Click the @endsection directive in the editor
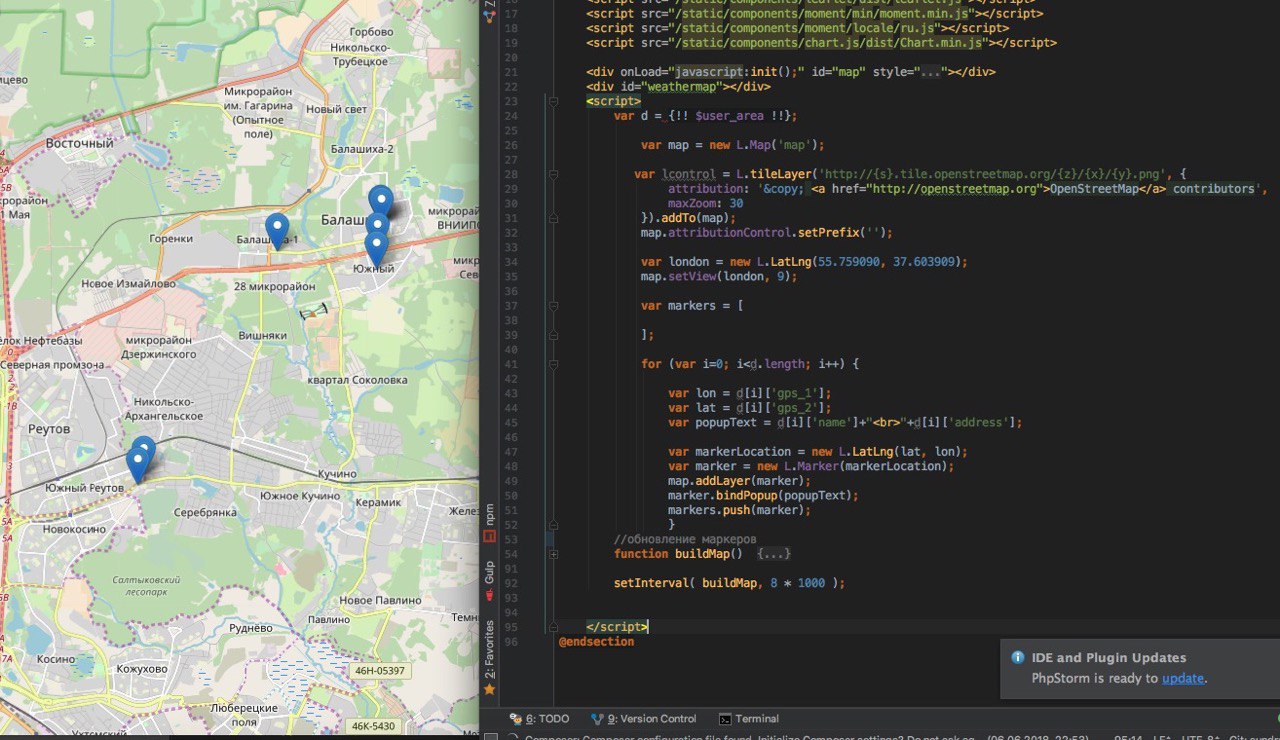Image resolution: width=1280 pixels, height=740 pixels. [596, 641]
